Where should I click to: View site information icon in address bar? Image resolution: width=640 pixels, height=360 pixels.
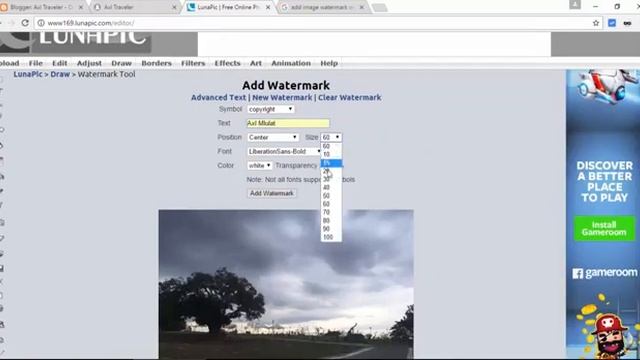tap(41, 23)
